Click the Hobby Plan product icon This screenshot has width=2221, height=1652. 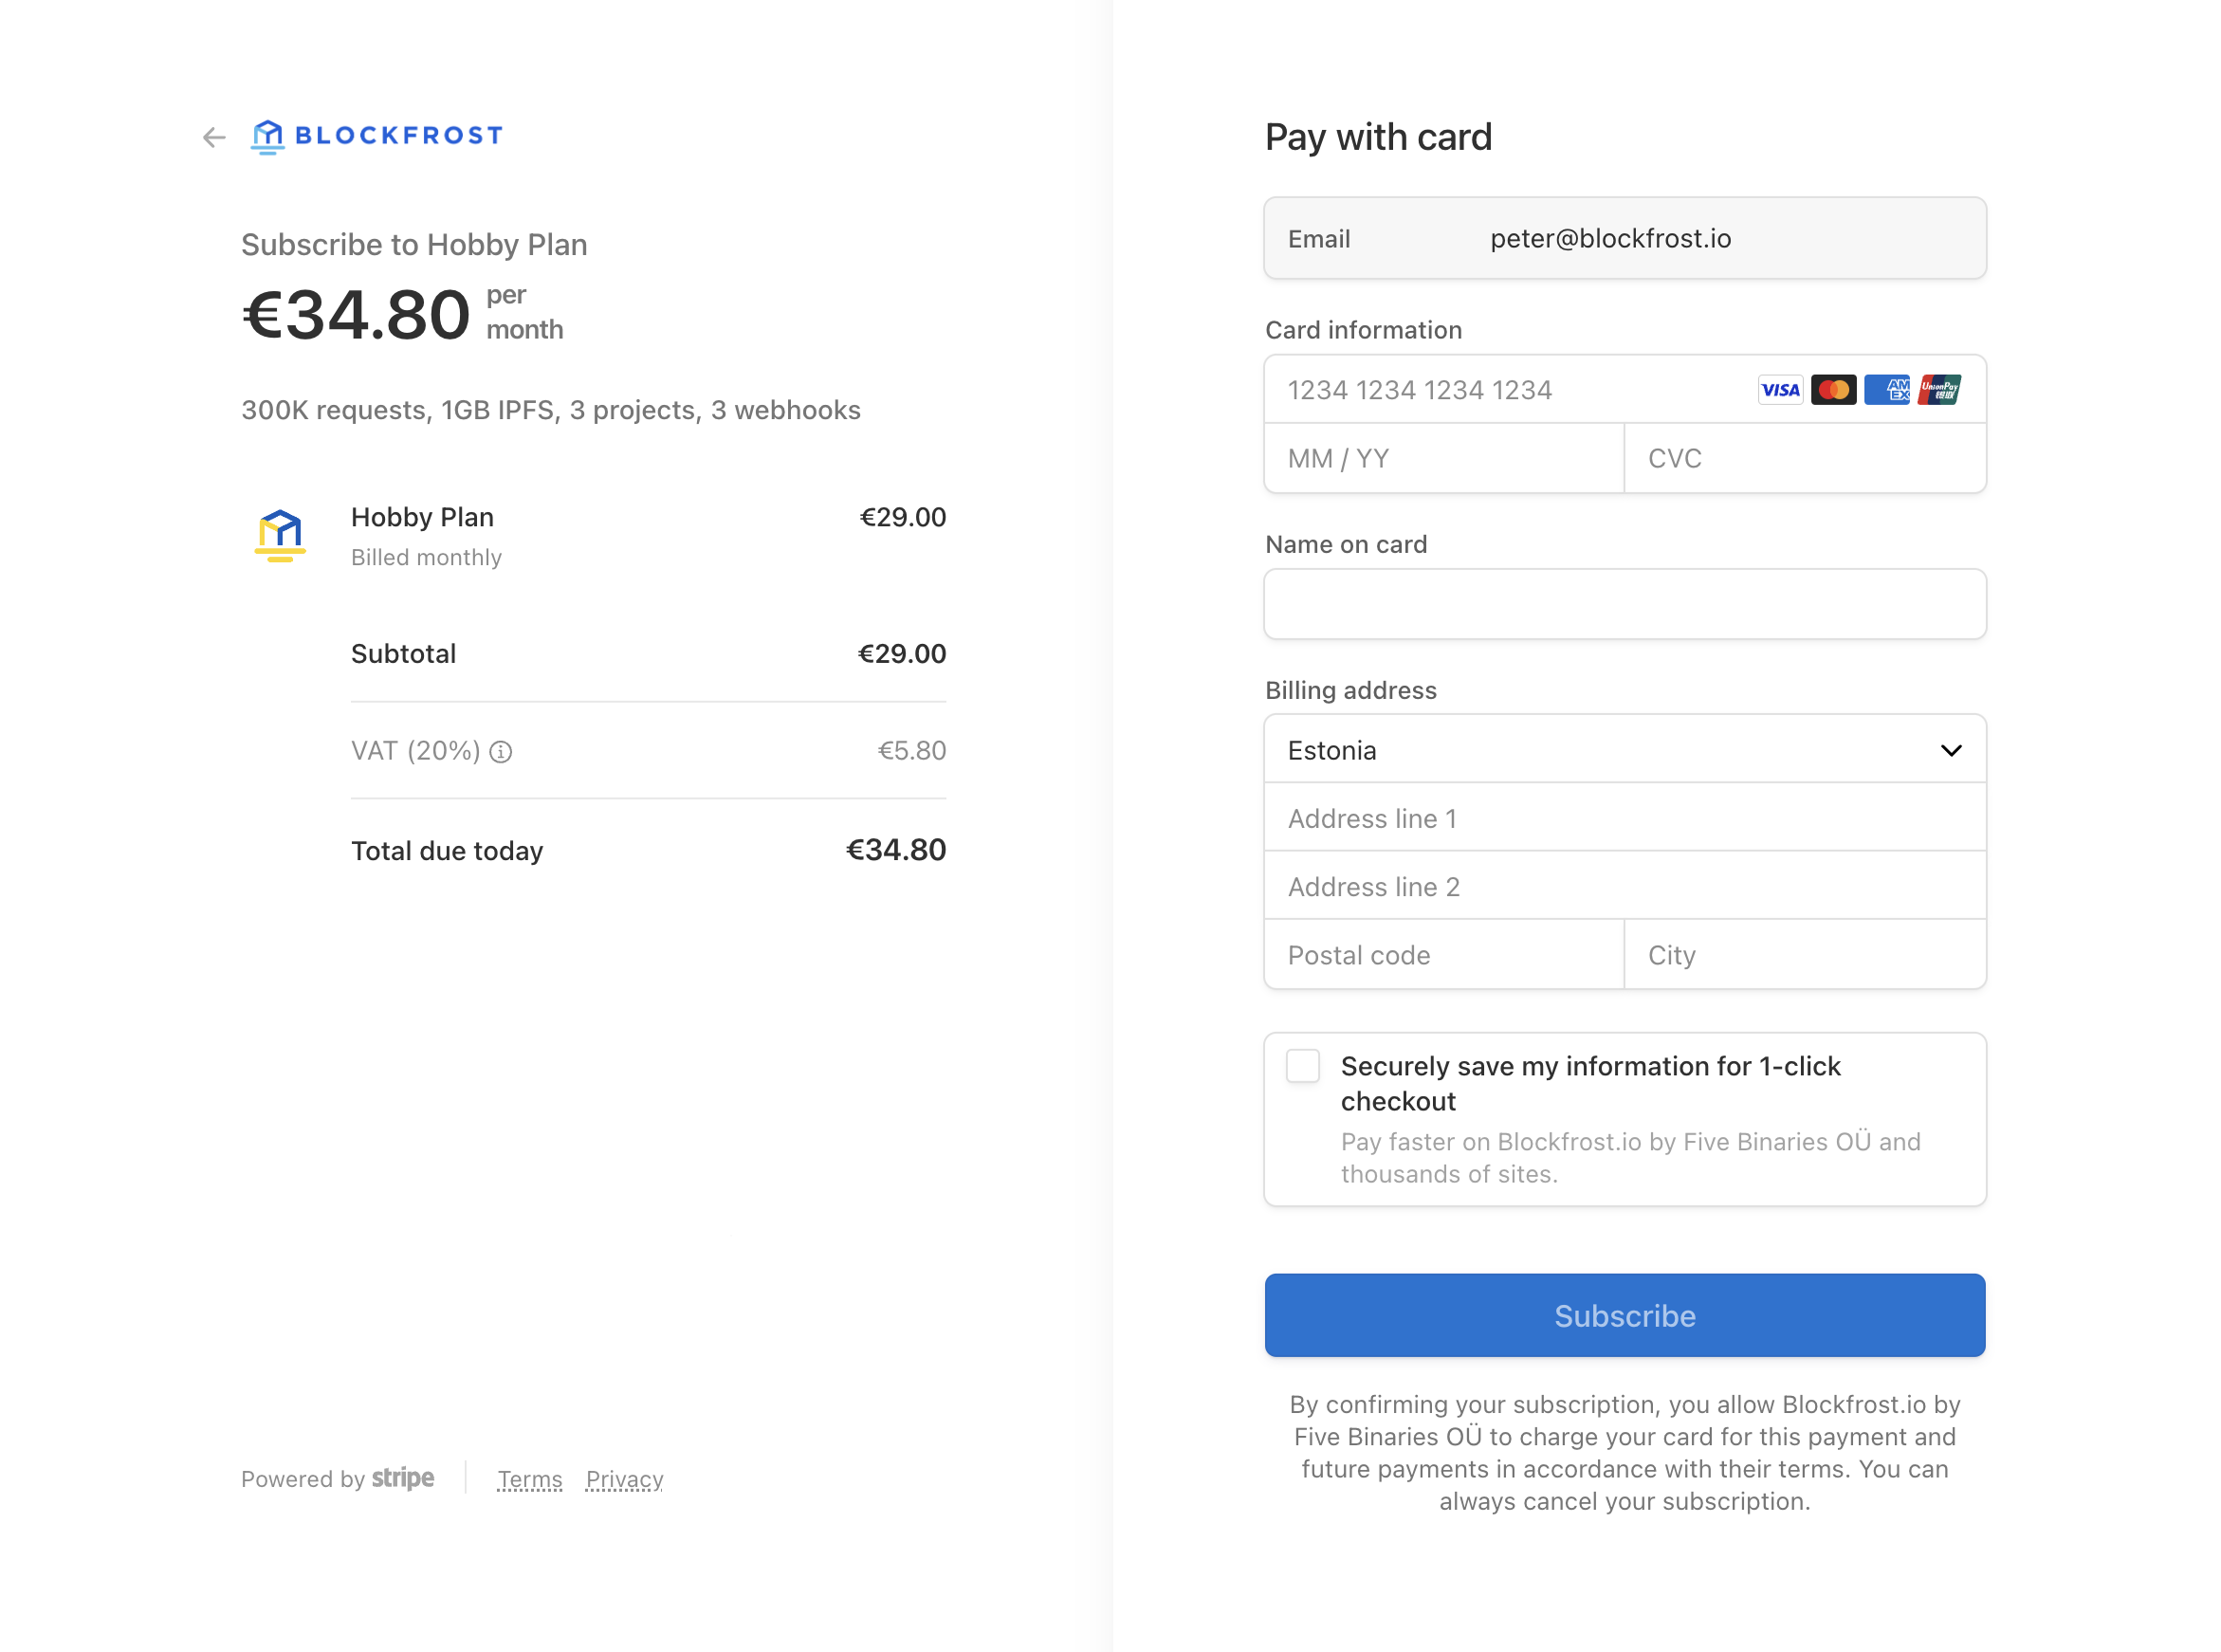(279, 535)
